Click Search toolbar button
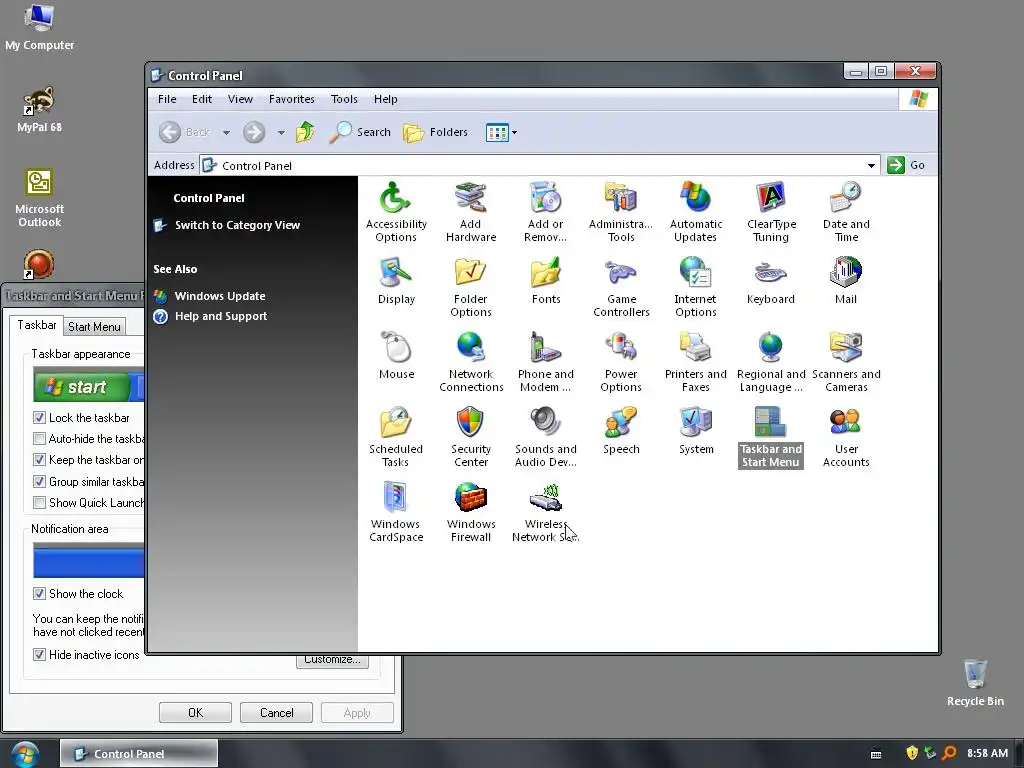 (x=360, y=133)
